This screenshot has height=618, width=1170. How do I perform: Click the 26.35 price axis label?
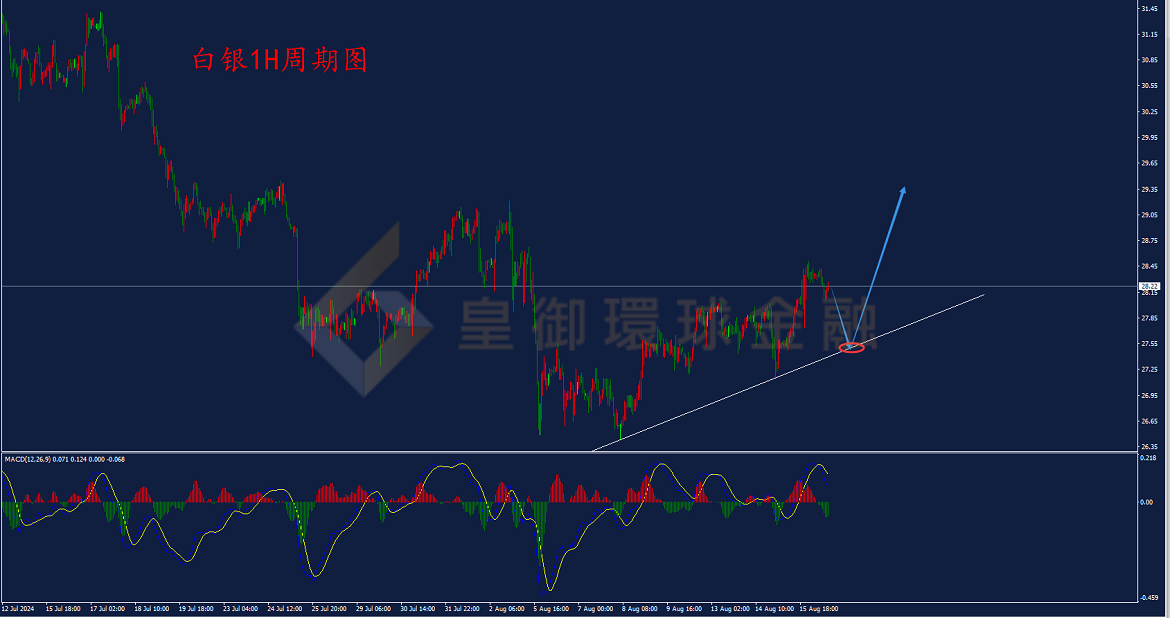tap(1149, 446)
